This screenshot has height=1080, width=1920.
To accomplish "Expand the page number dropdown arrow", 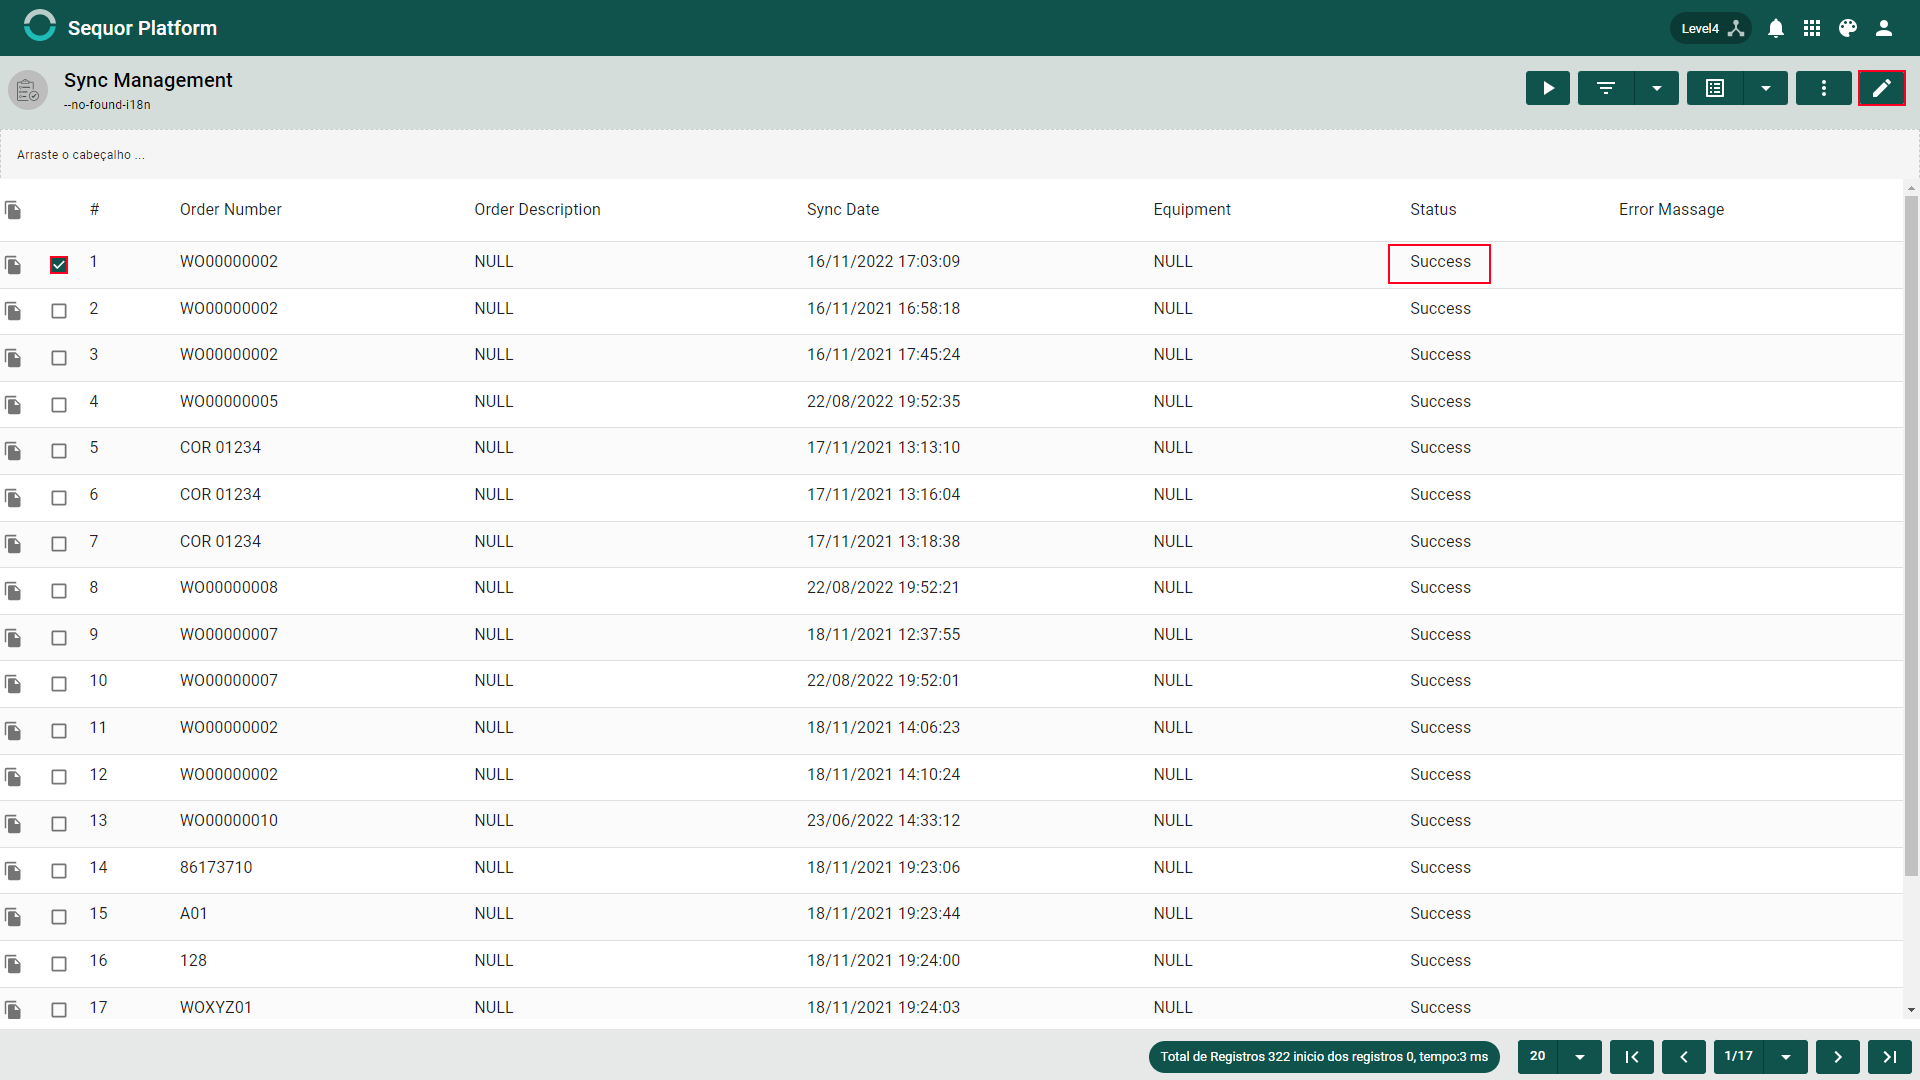I will (x=1786, y=1057).
